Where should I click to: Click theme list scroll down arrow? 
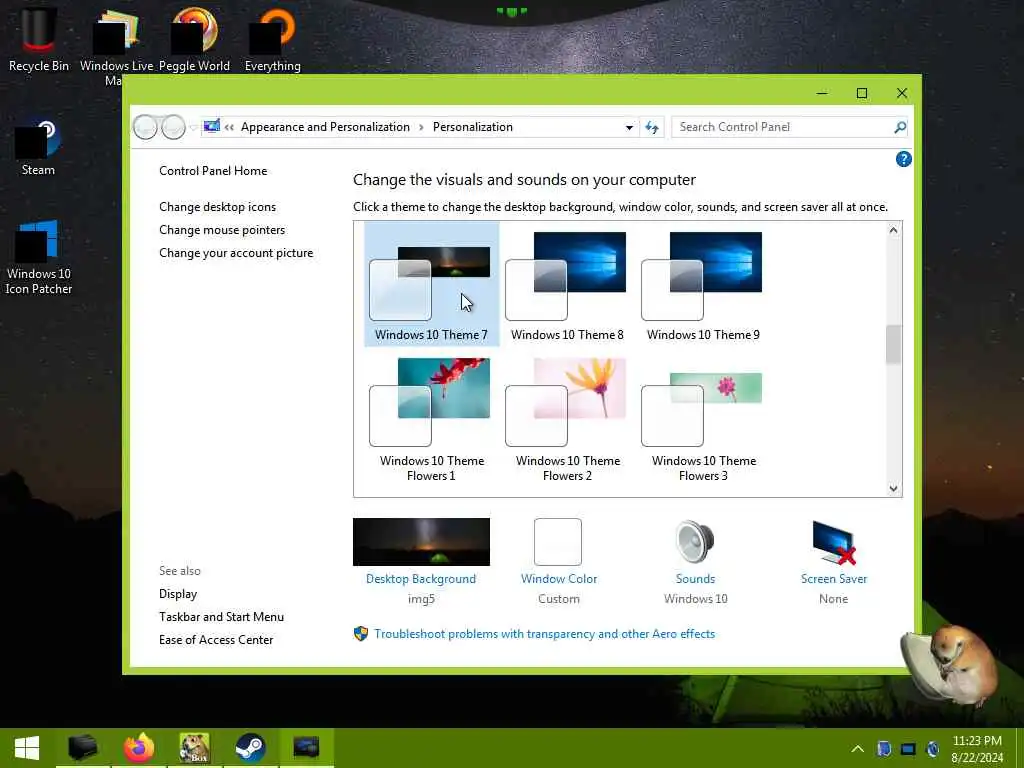click(x=893, y=488)
